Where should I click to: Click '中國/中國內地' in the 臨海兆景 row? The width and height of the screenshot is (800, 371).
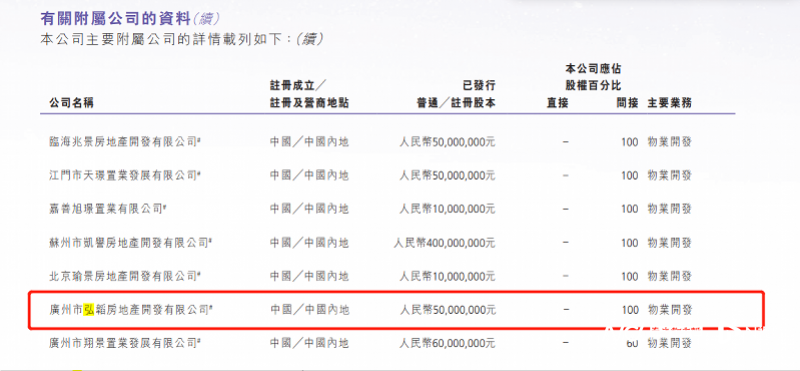[x=309, y=142]
